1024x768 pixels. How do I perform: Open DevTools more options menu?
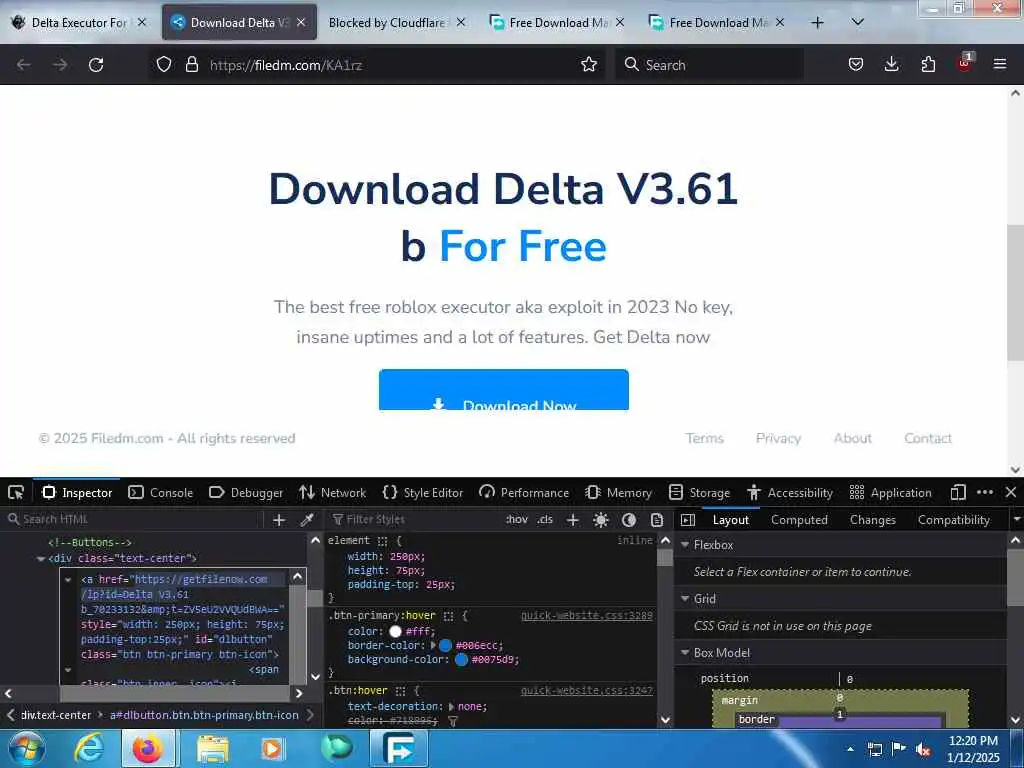coord(985,492)
